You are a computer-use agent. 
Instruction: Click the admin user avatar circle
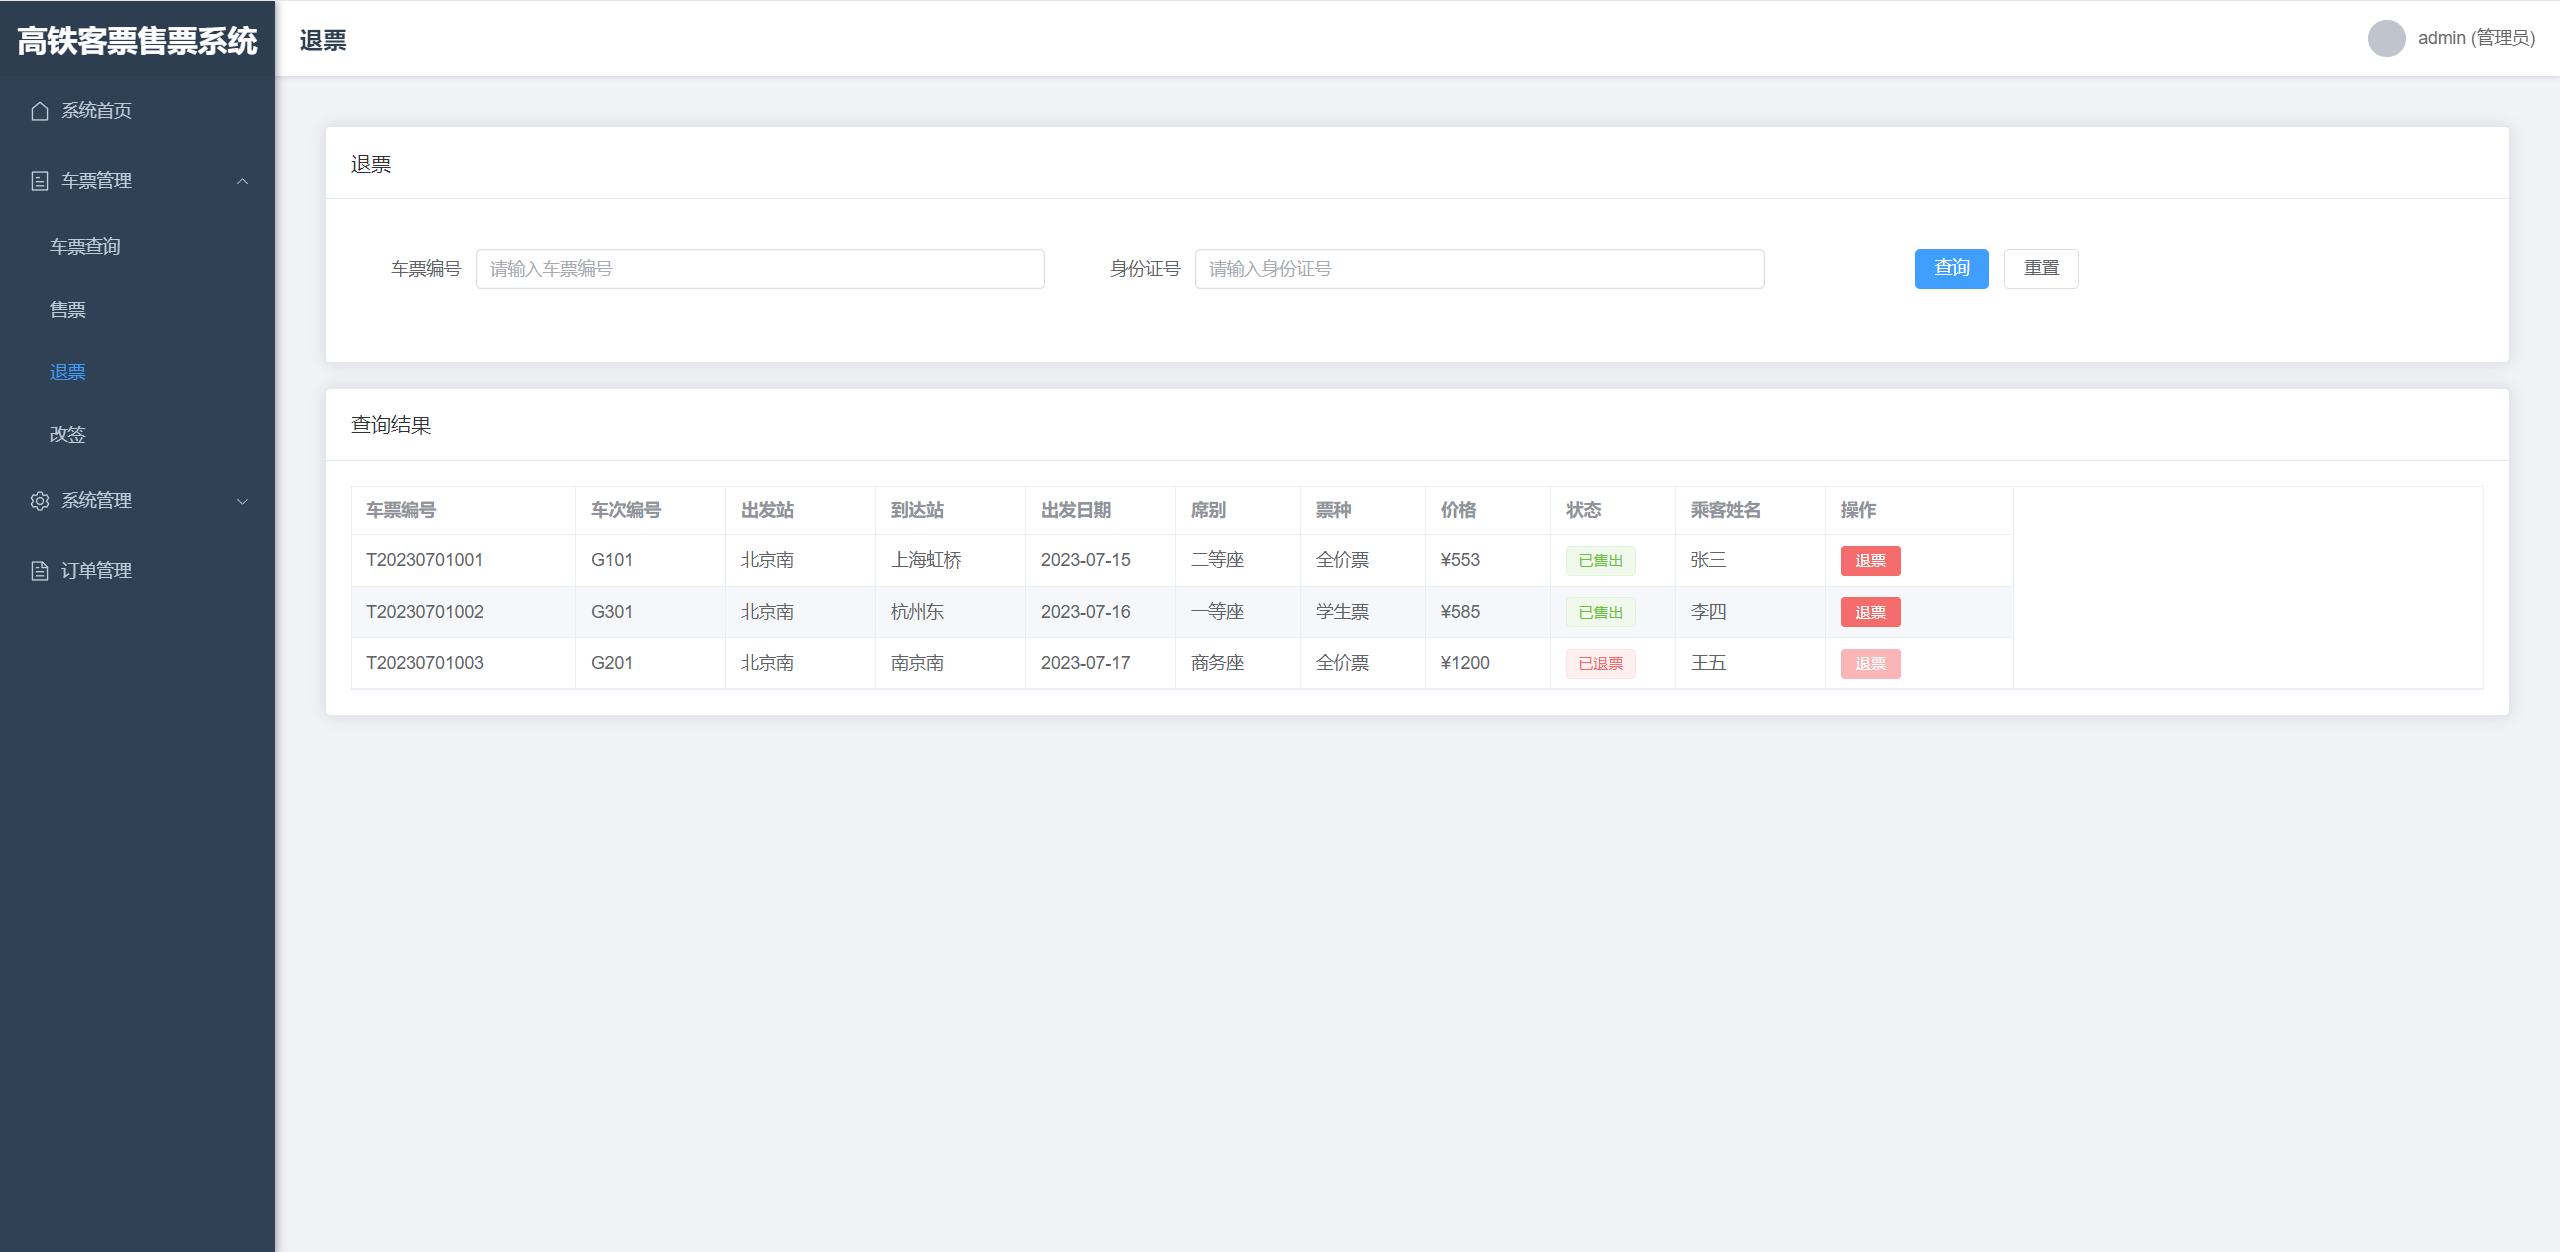2386,39
